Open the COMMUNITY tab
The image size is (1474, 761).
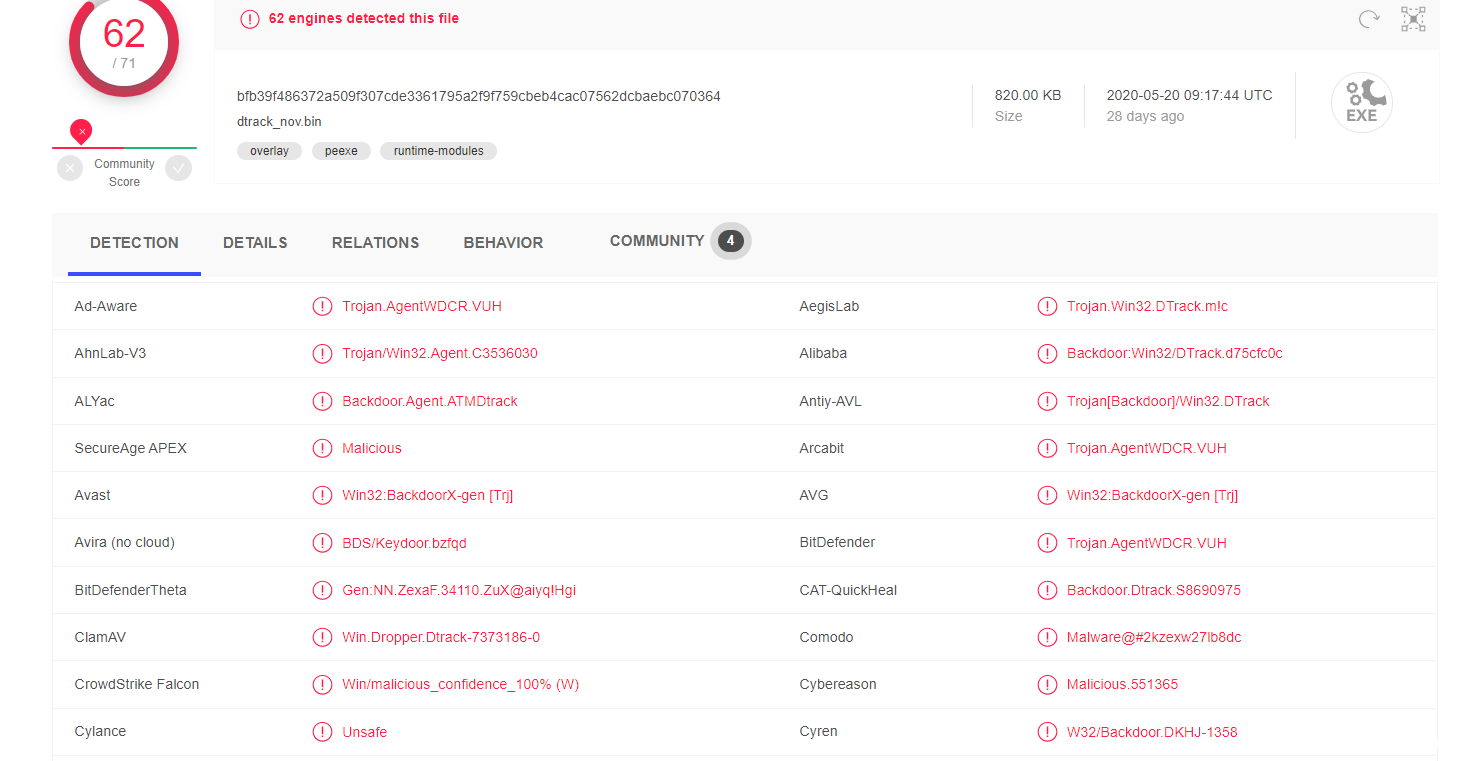pyautogui.click(x=657, y=241)
